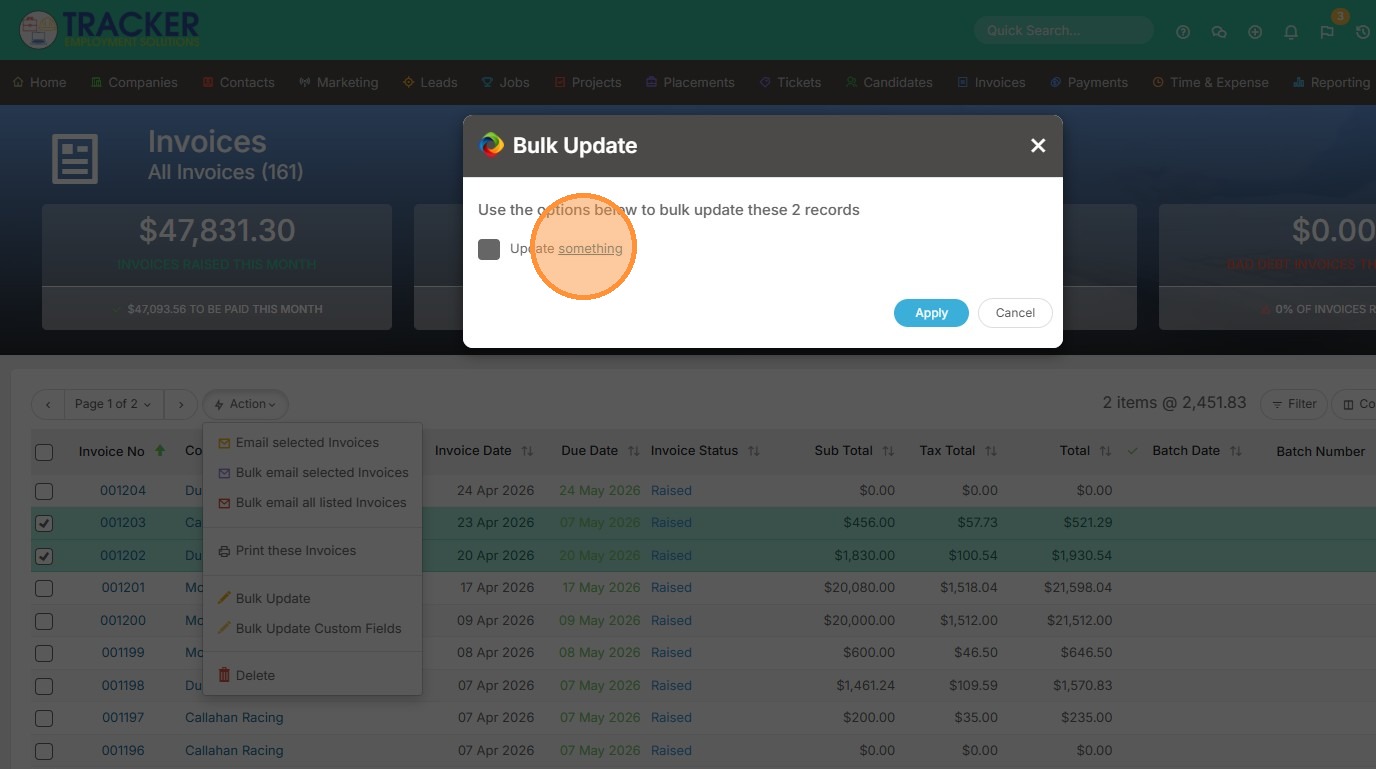
Task: Open the Leads menu
Action: click(x=430, y=82)
